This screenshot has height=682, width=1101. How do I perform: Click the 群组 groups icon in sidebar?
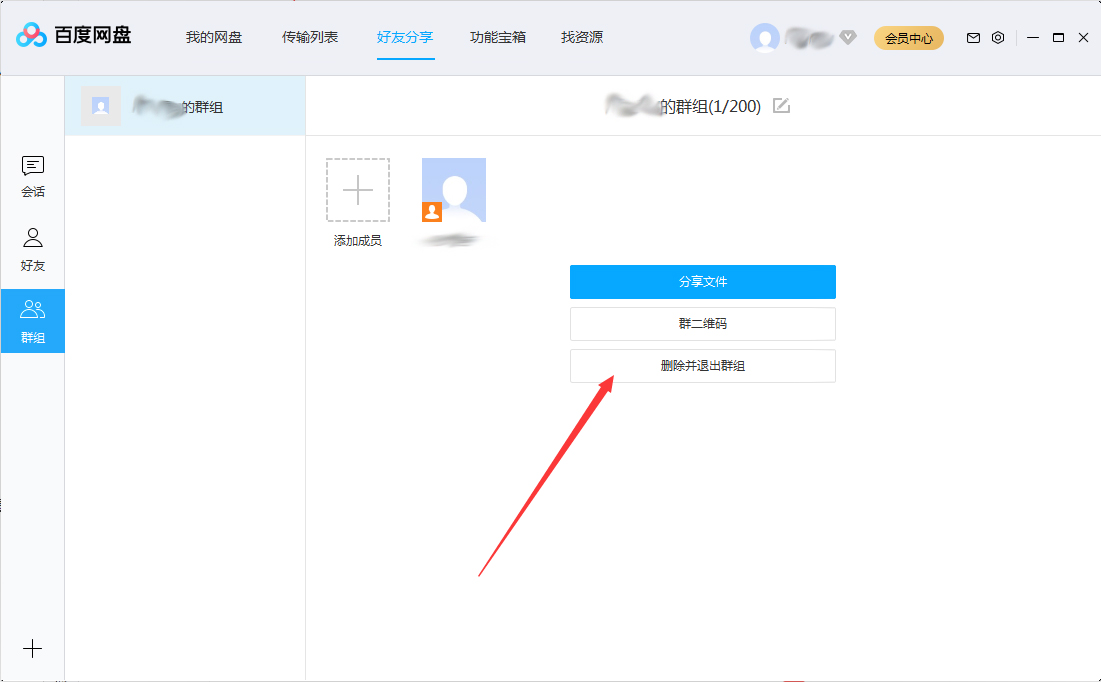point(33,318)
